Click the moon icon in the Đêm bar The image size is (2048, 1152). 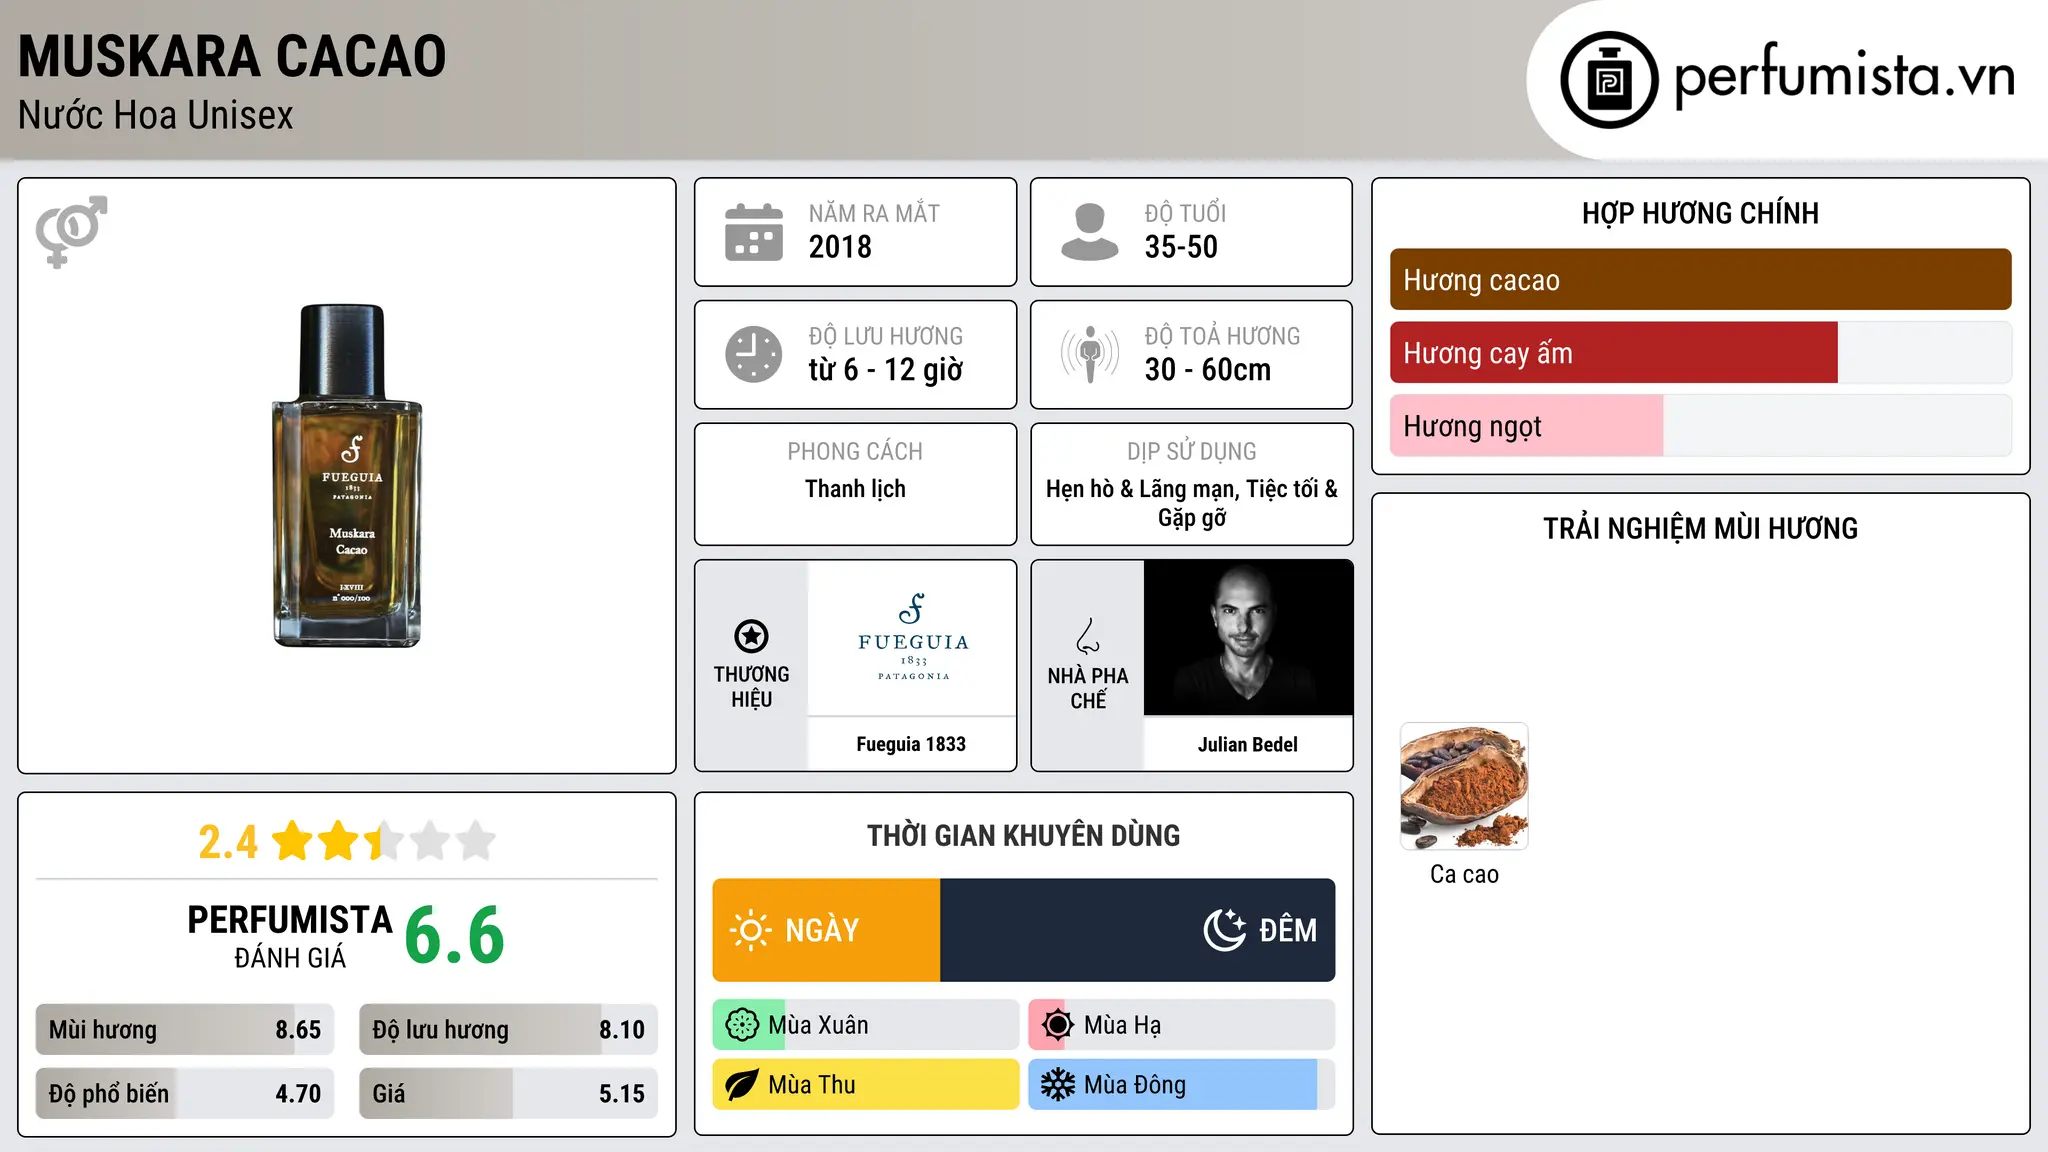(1225, 930)
